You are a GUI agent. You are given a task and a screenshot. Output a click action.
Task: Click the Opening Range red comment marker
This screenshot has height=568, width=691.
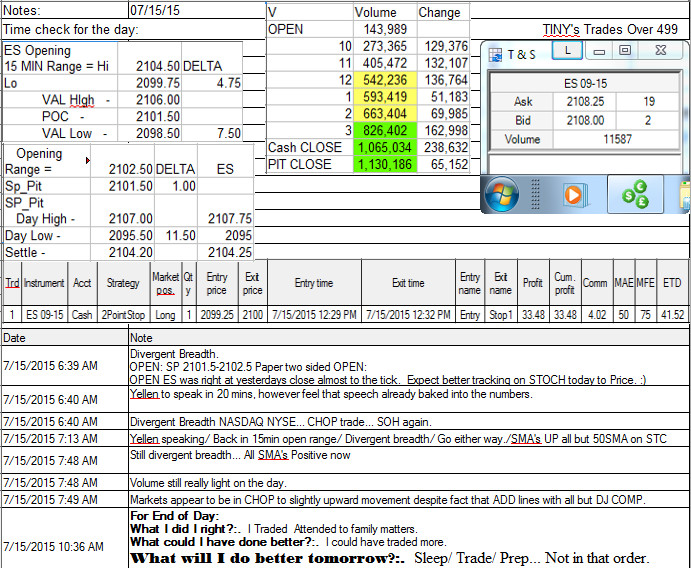pyautogui.click(x=87, y=160)
